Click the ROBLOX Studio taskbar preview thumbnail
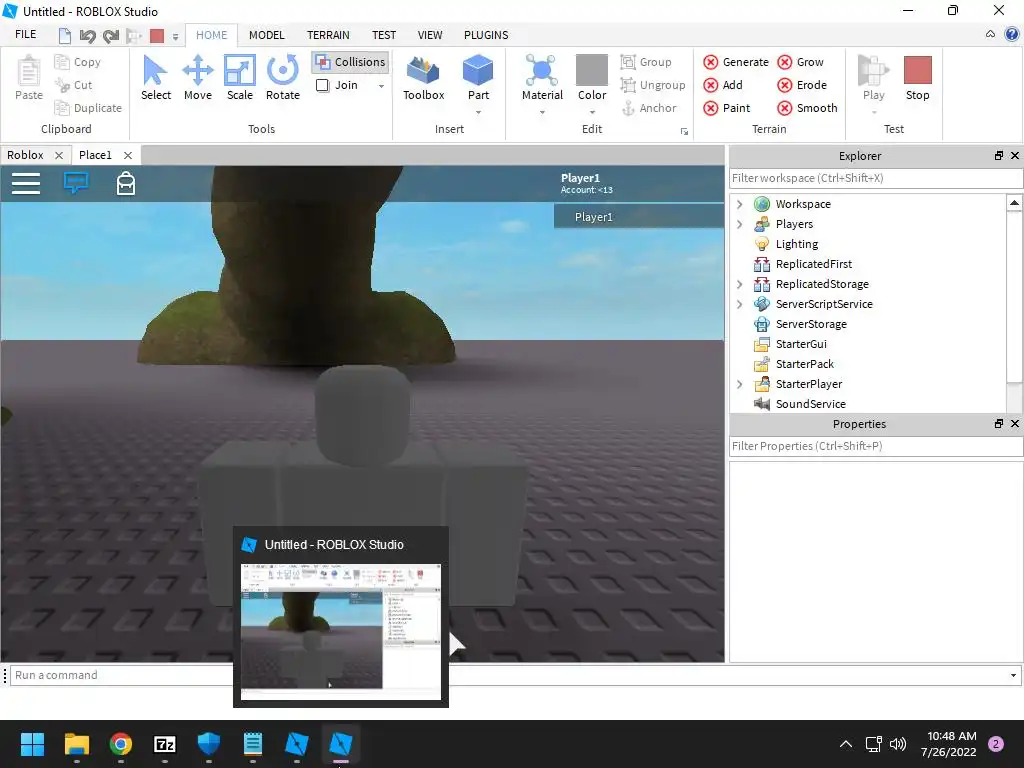1024x768 pixels. tap(341, 631)
